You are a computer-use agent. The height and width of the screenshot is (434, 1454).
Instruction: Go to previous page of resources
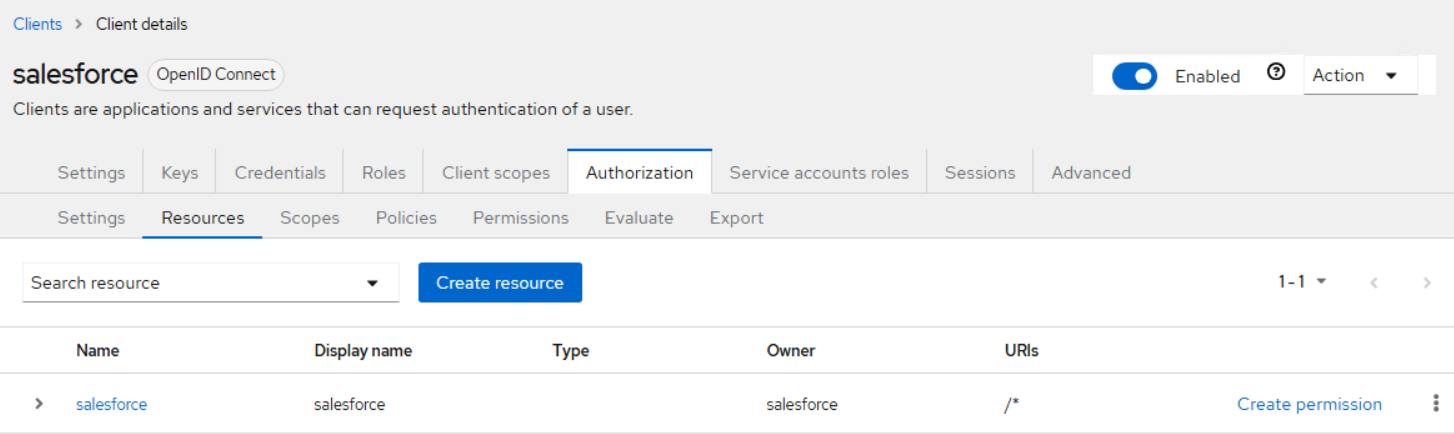point(1374,283)
